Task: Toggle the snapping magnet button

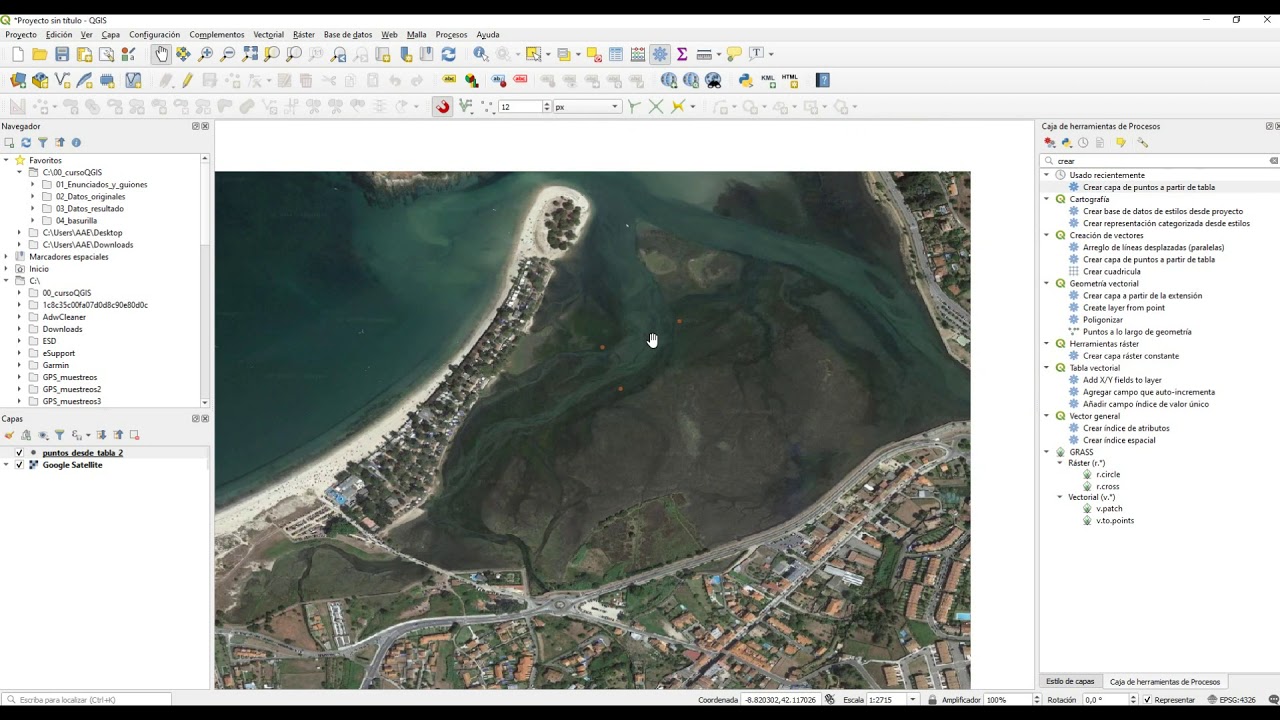Action: (x=442, y=106)
